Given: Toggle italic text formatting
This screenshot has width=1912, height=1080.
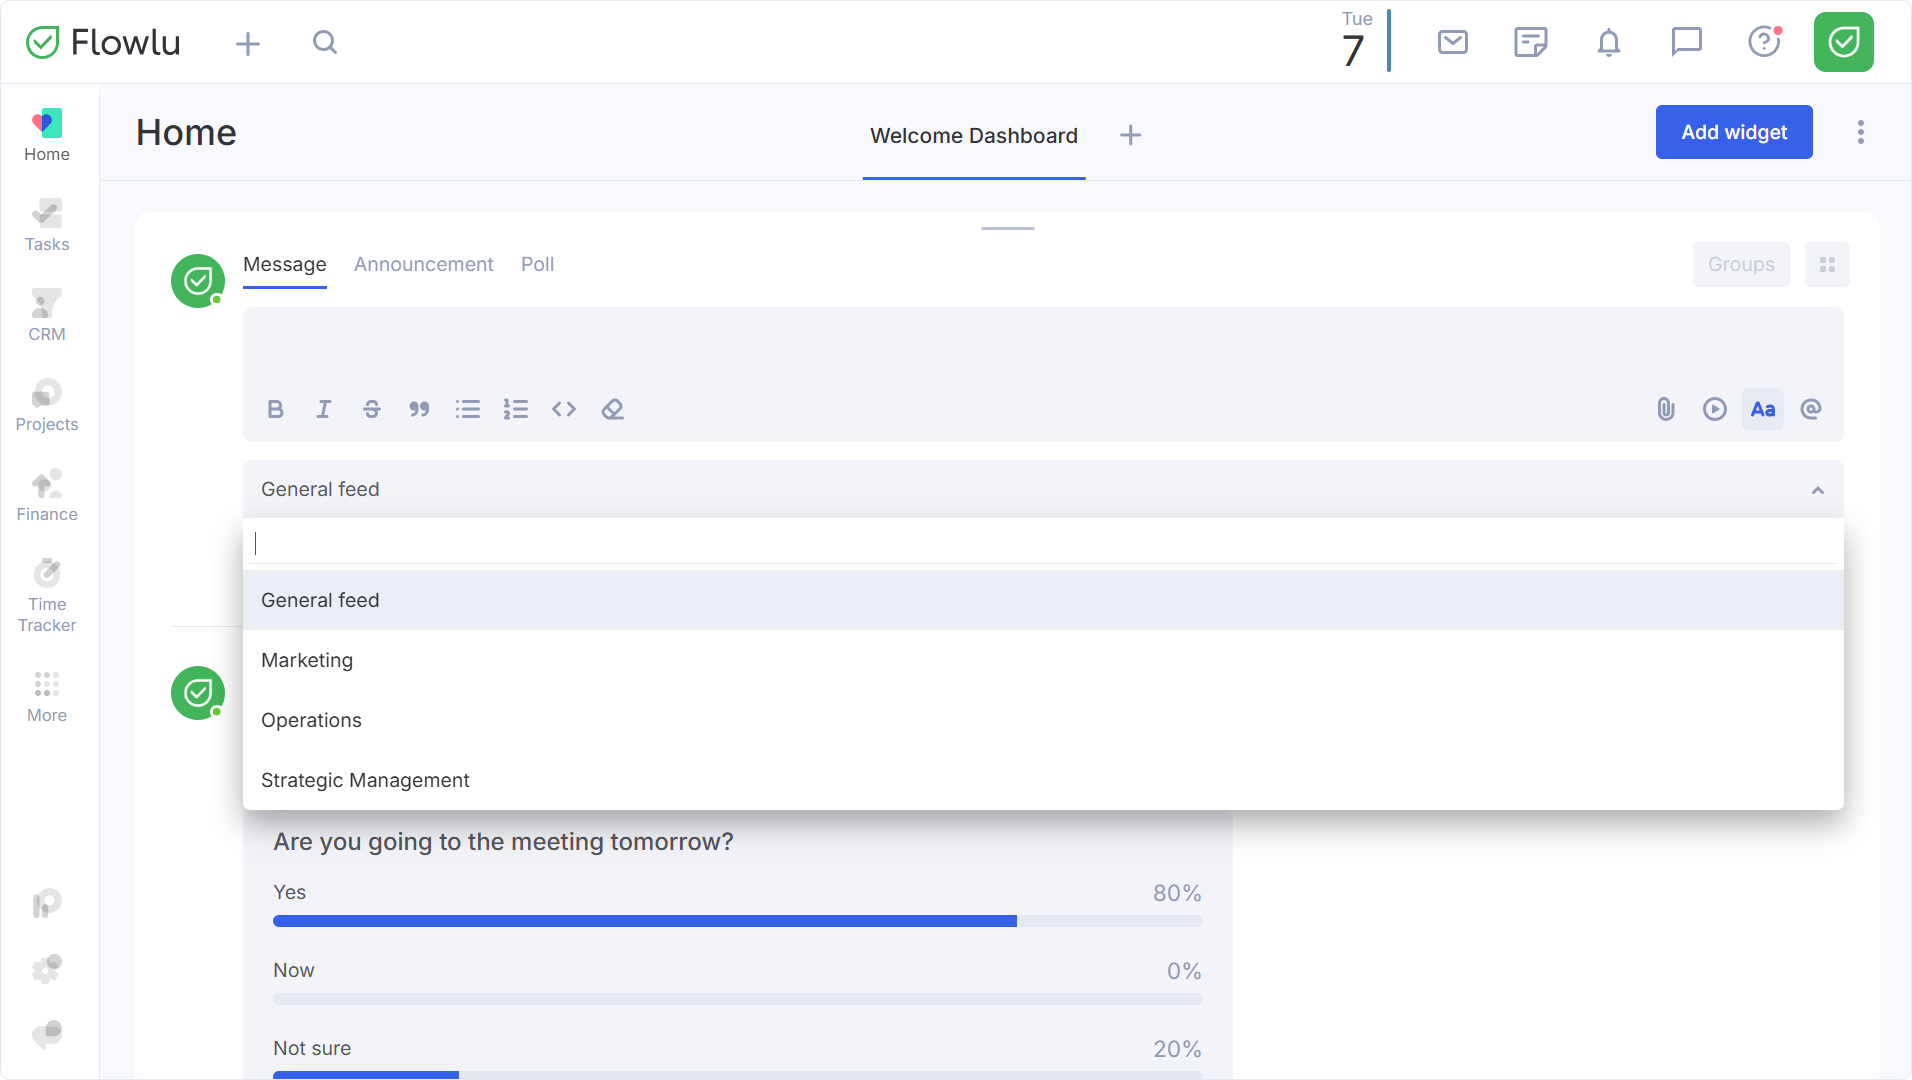Looking at the screenshot, I should (324, 409).
